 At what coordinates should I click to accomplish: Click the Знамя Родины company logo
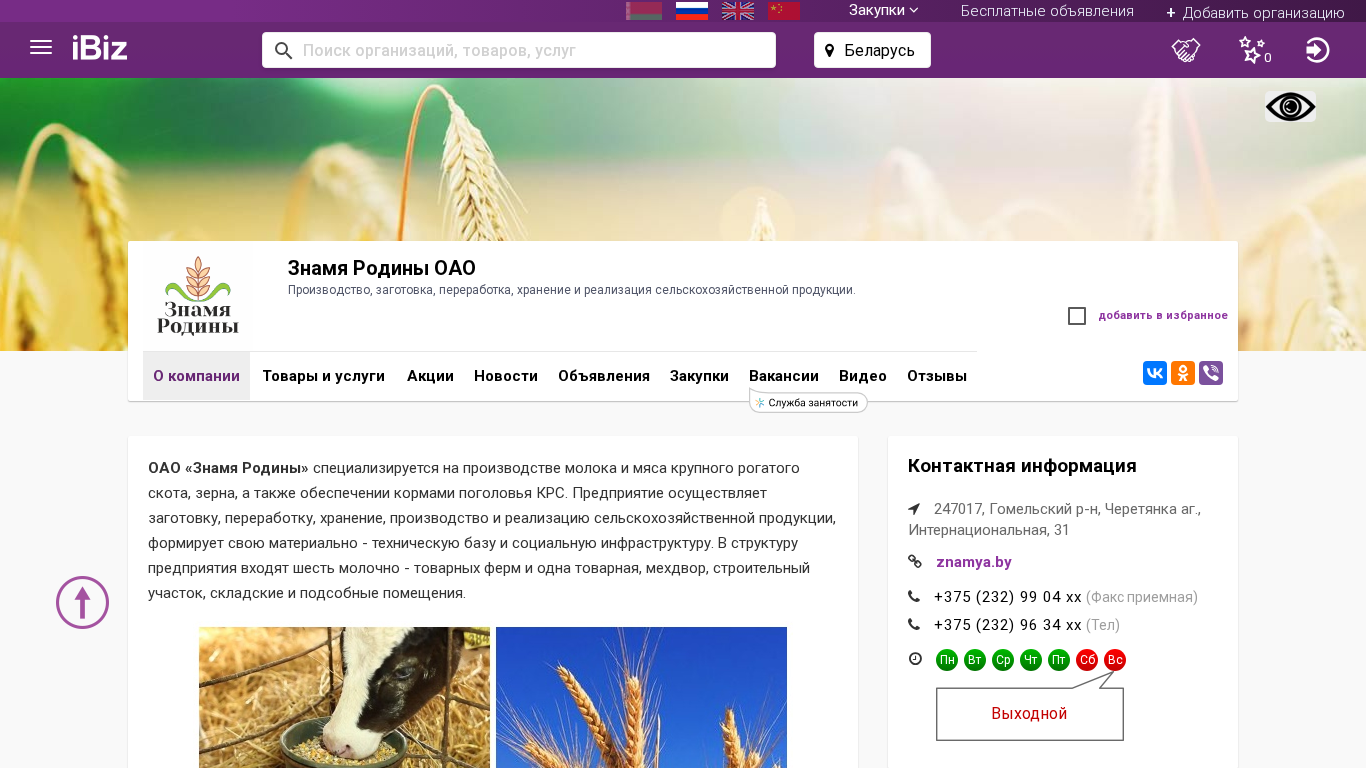[197, 296]
